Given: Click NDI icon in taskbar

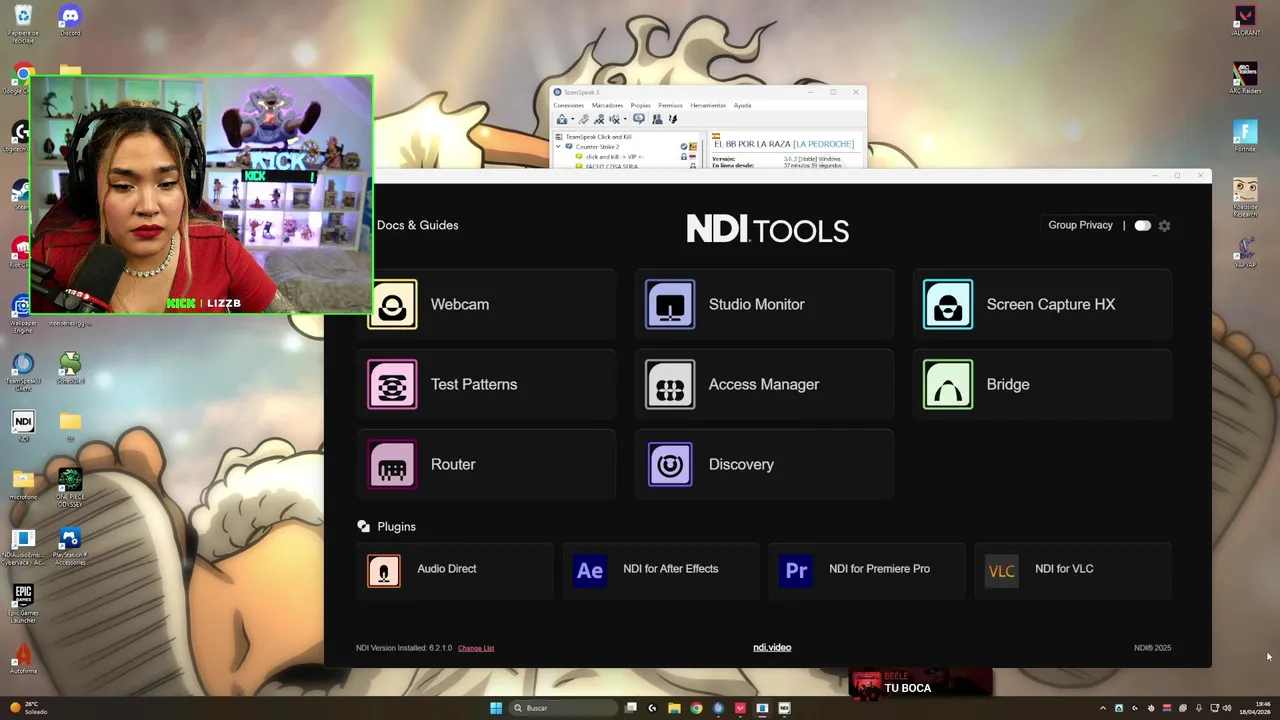Looking at the screenshot, I should coord(784,708).
